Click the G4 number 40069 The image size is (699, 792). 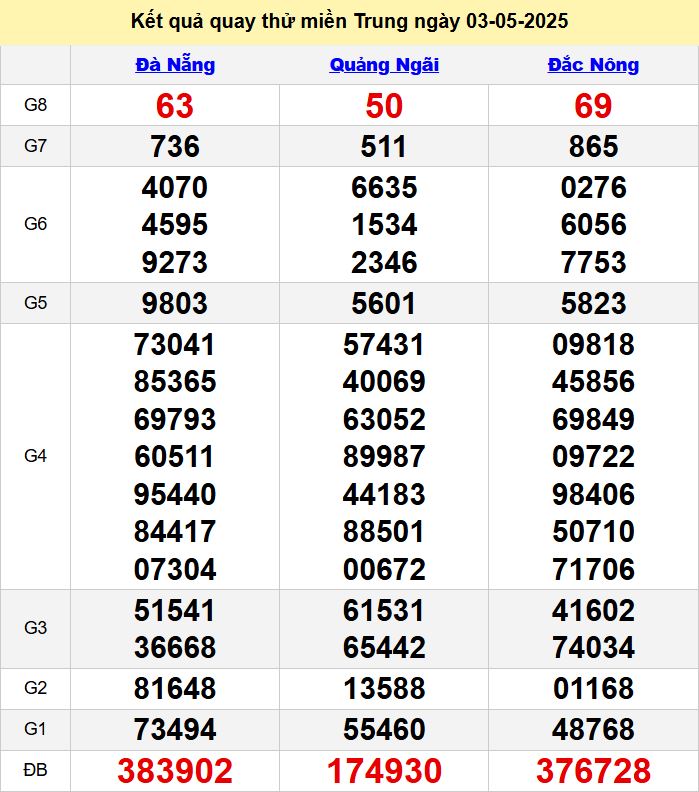click(384, 381)
